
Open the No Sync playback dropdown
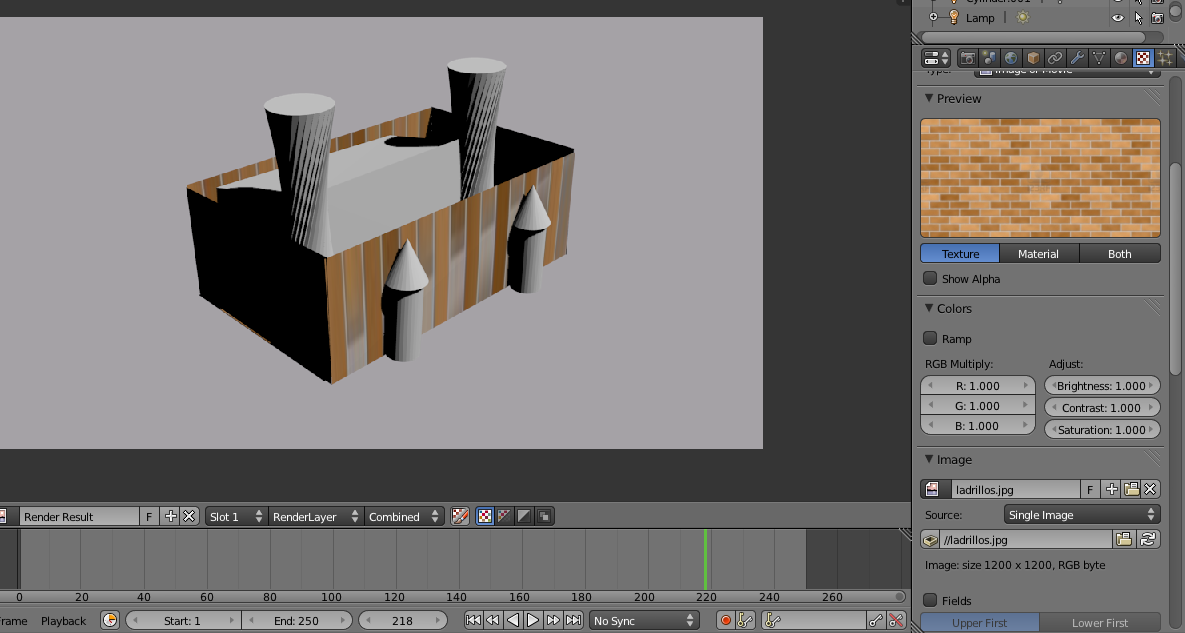[x=644, y=621]
